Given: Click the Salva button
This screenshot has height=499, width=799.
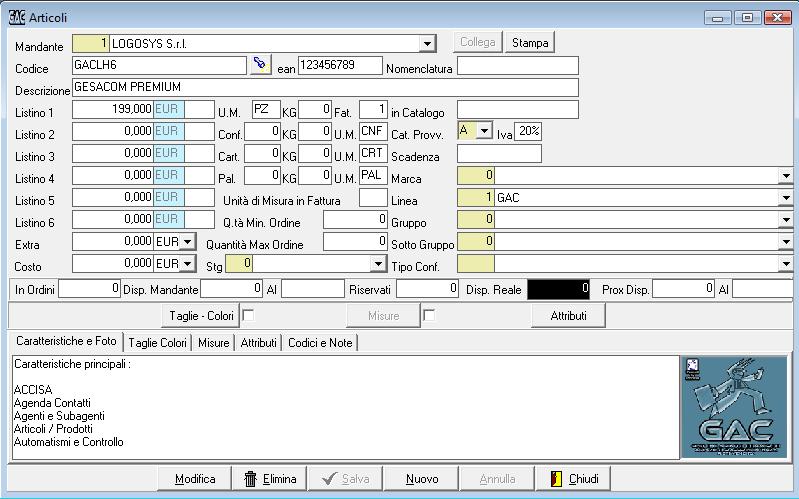Looking at the screenshot, I should pyautogui.click(x=345, y=479).
